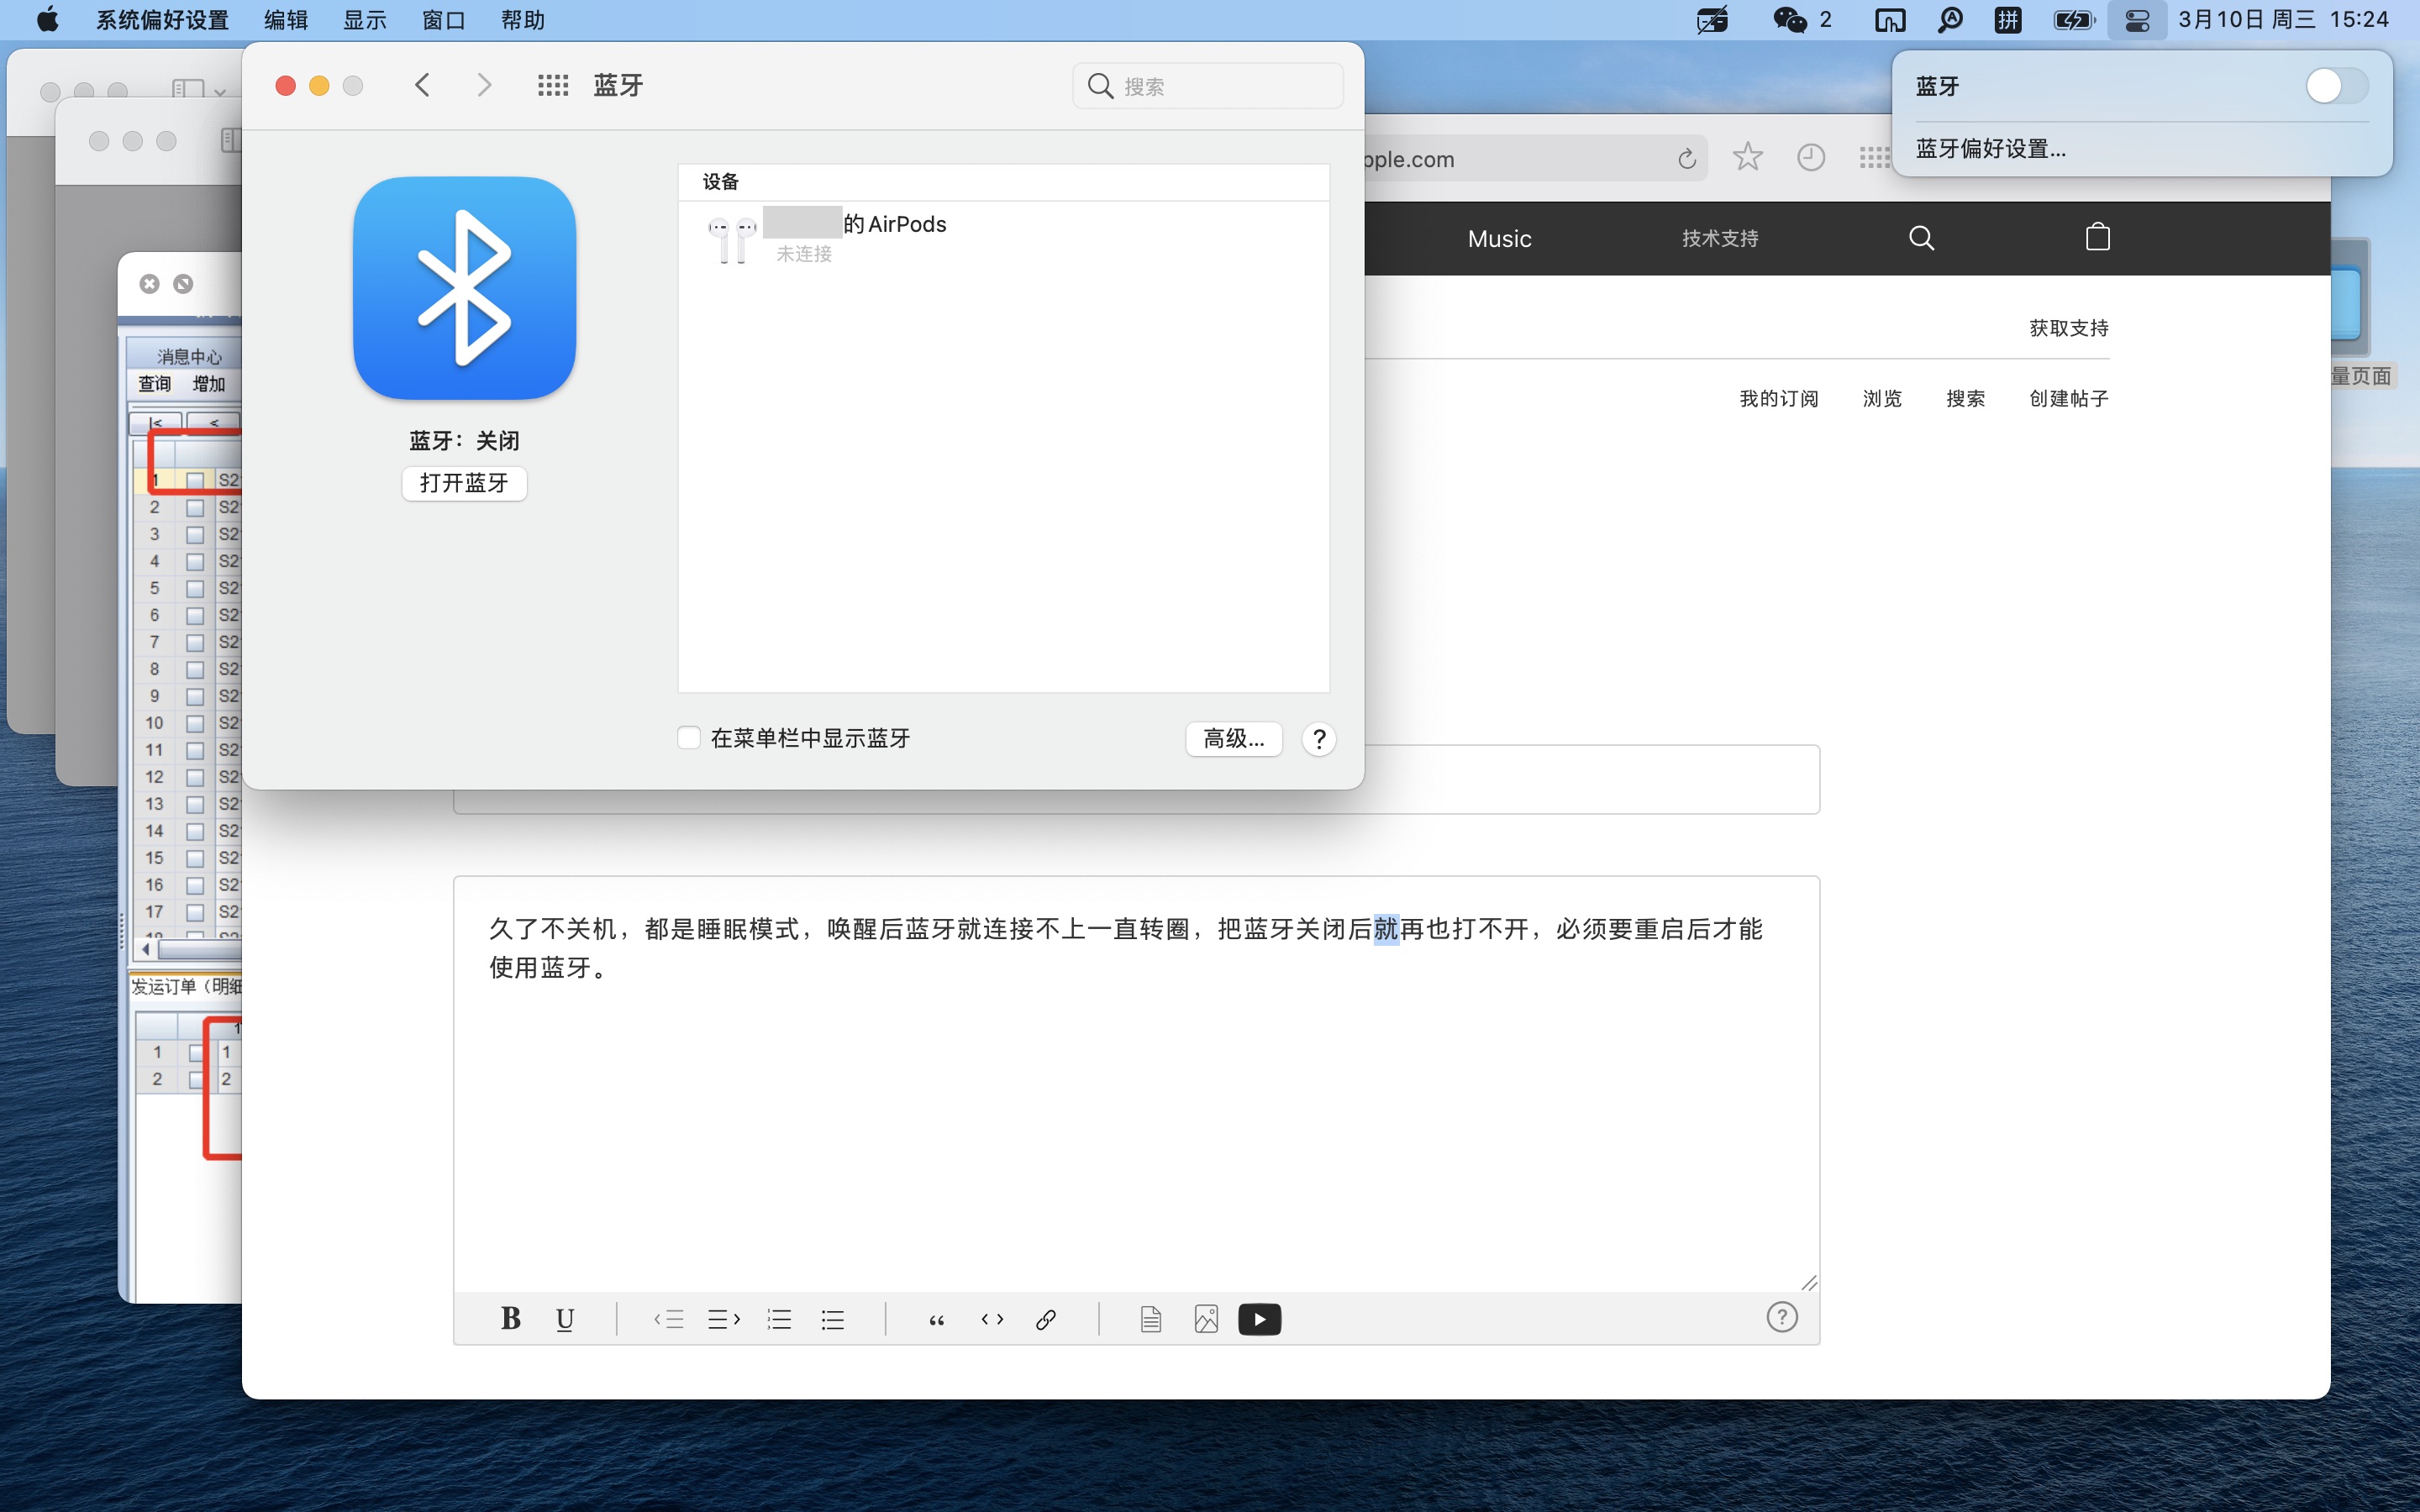
Task: Click the Underline formatting icon
Action: 565,1319
